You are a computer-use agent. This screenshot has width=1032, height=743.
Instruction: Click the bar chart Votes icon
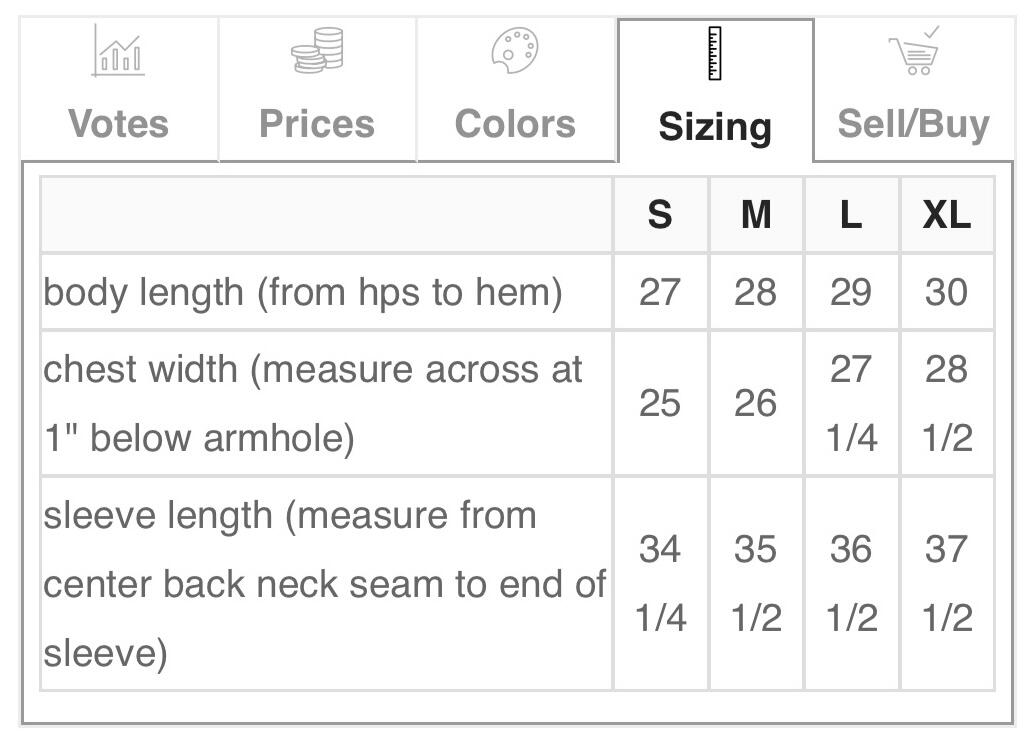pyautogui.click(x=119, y=52)
